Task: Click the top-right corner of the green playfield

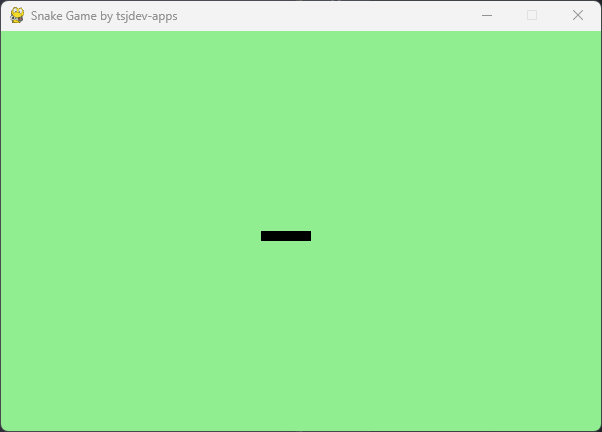Action: tap(596, 36)
